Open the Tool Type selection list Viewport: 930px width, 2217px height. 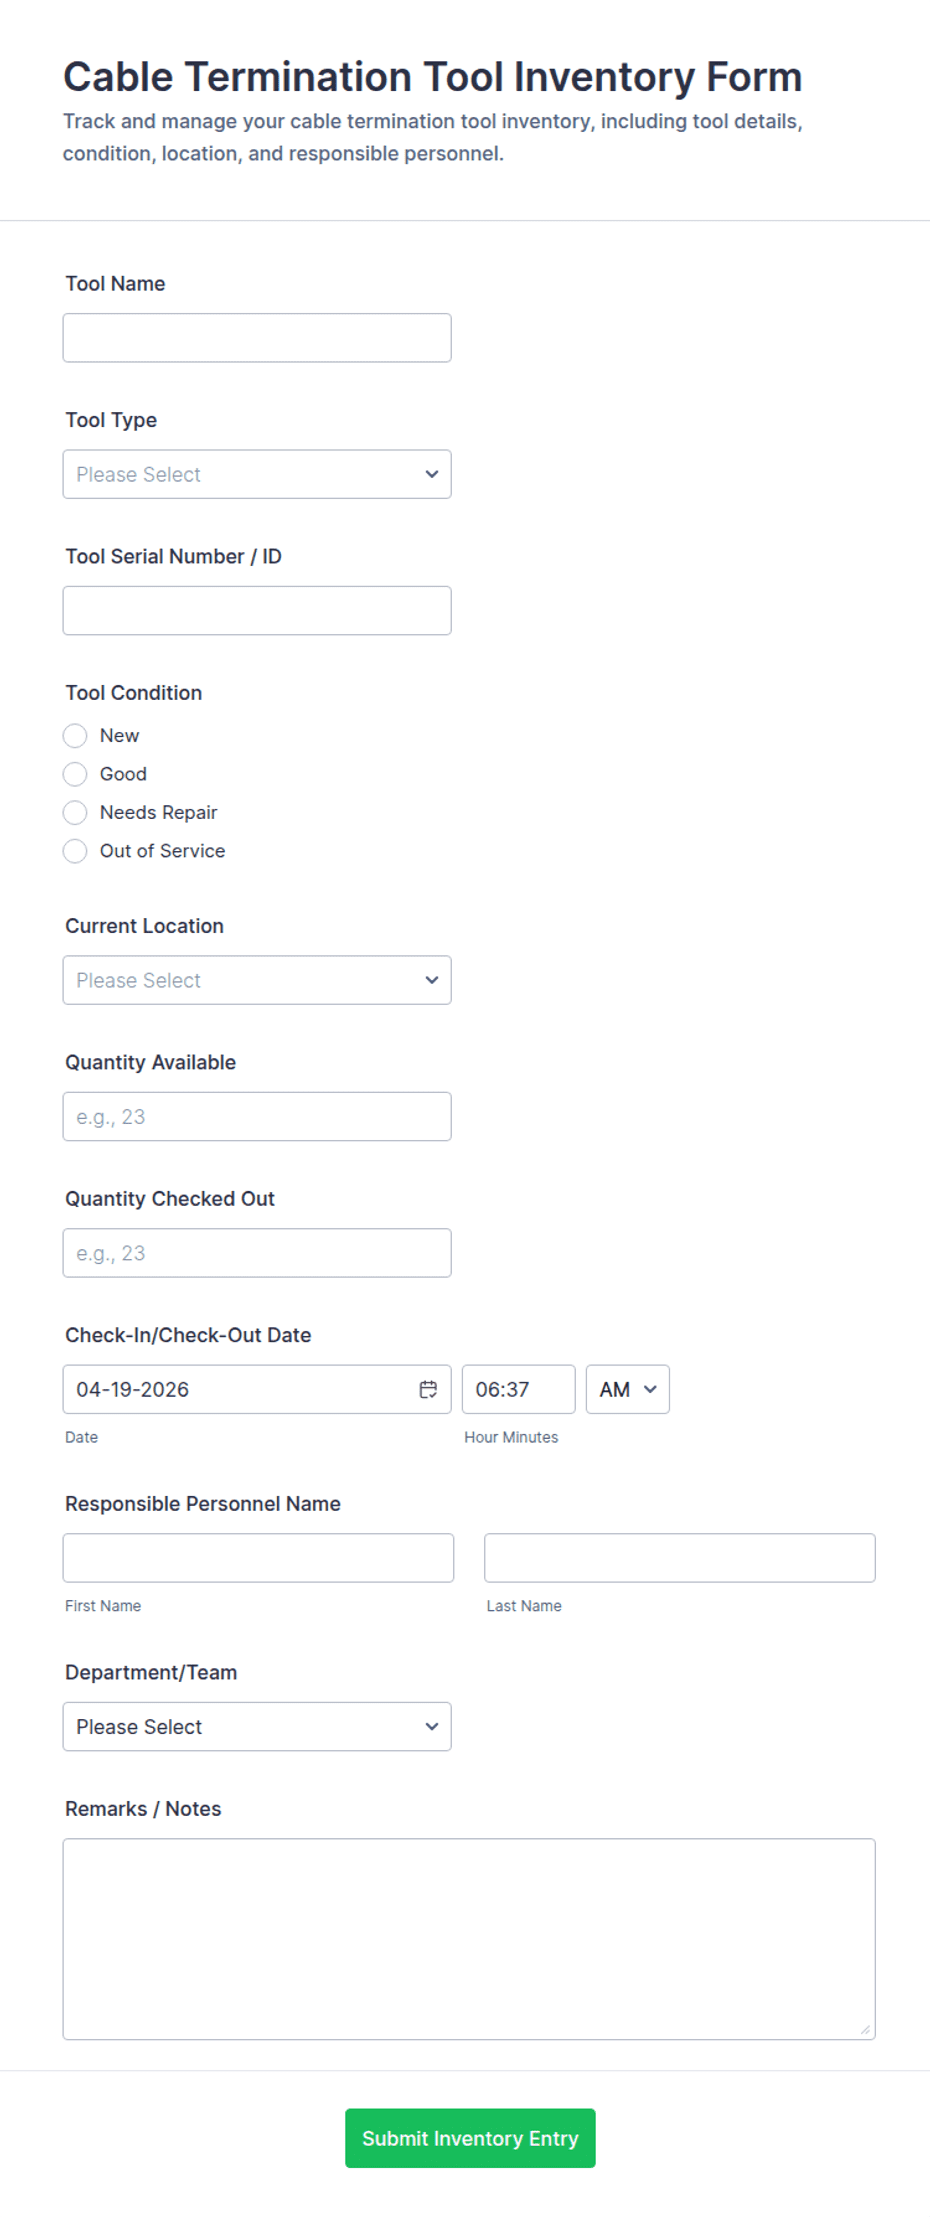257,474
